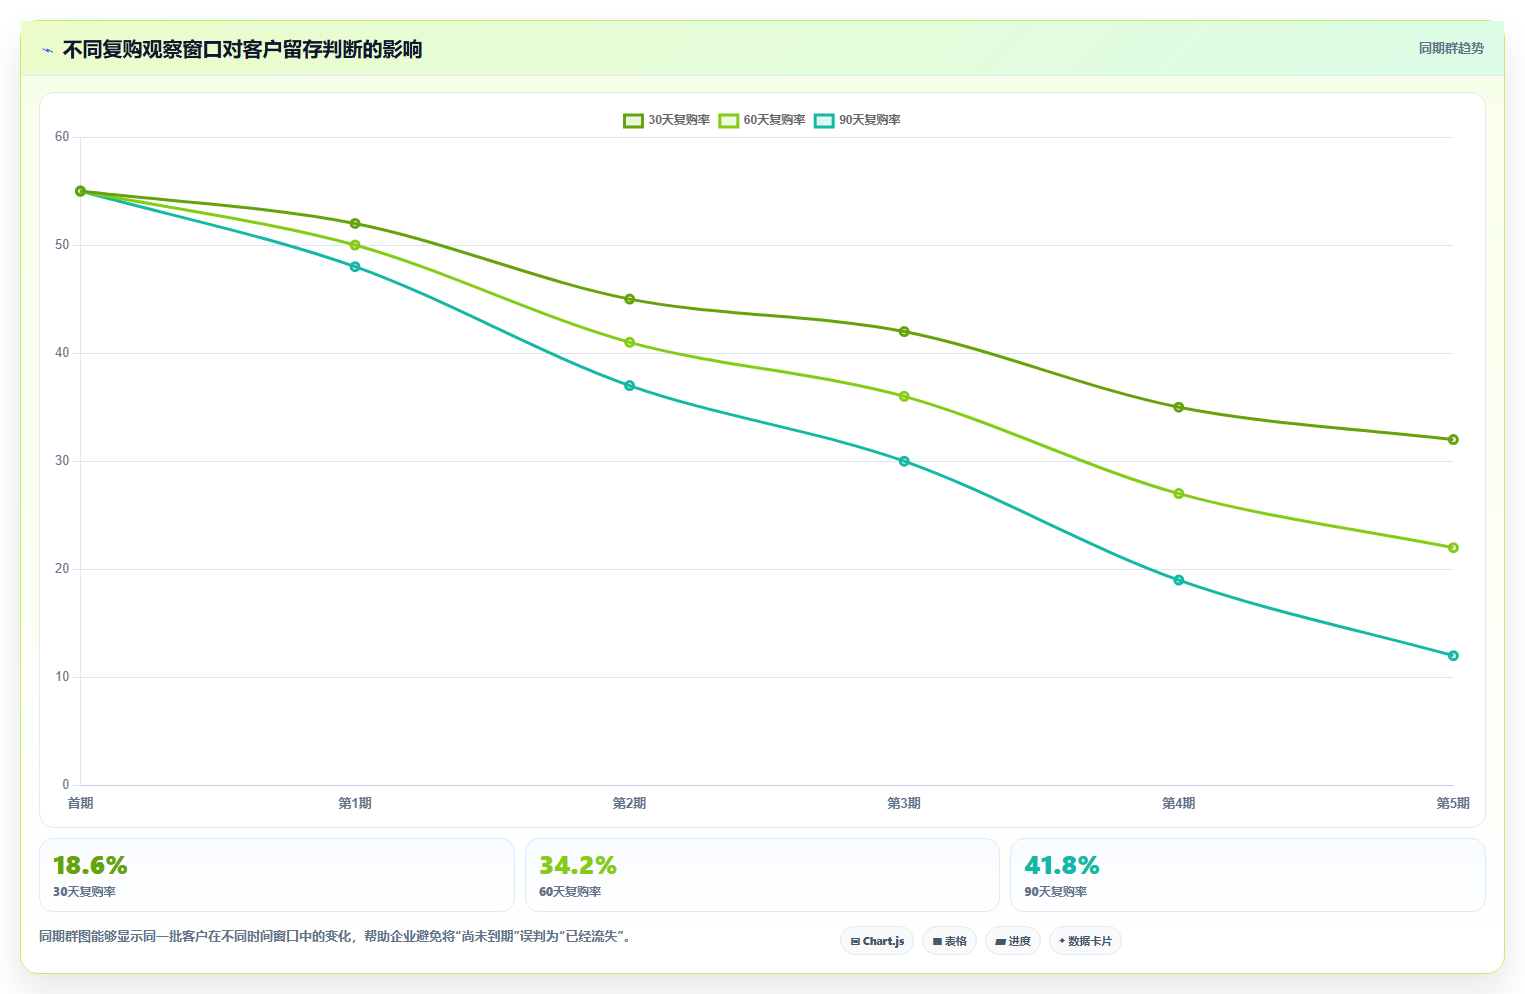
Task: Click the 进度 tag
Action: click(1013, 941)
